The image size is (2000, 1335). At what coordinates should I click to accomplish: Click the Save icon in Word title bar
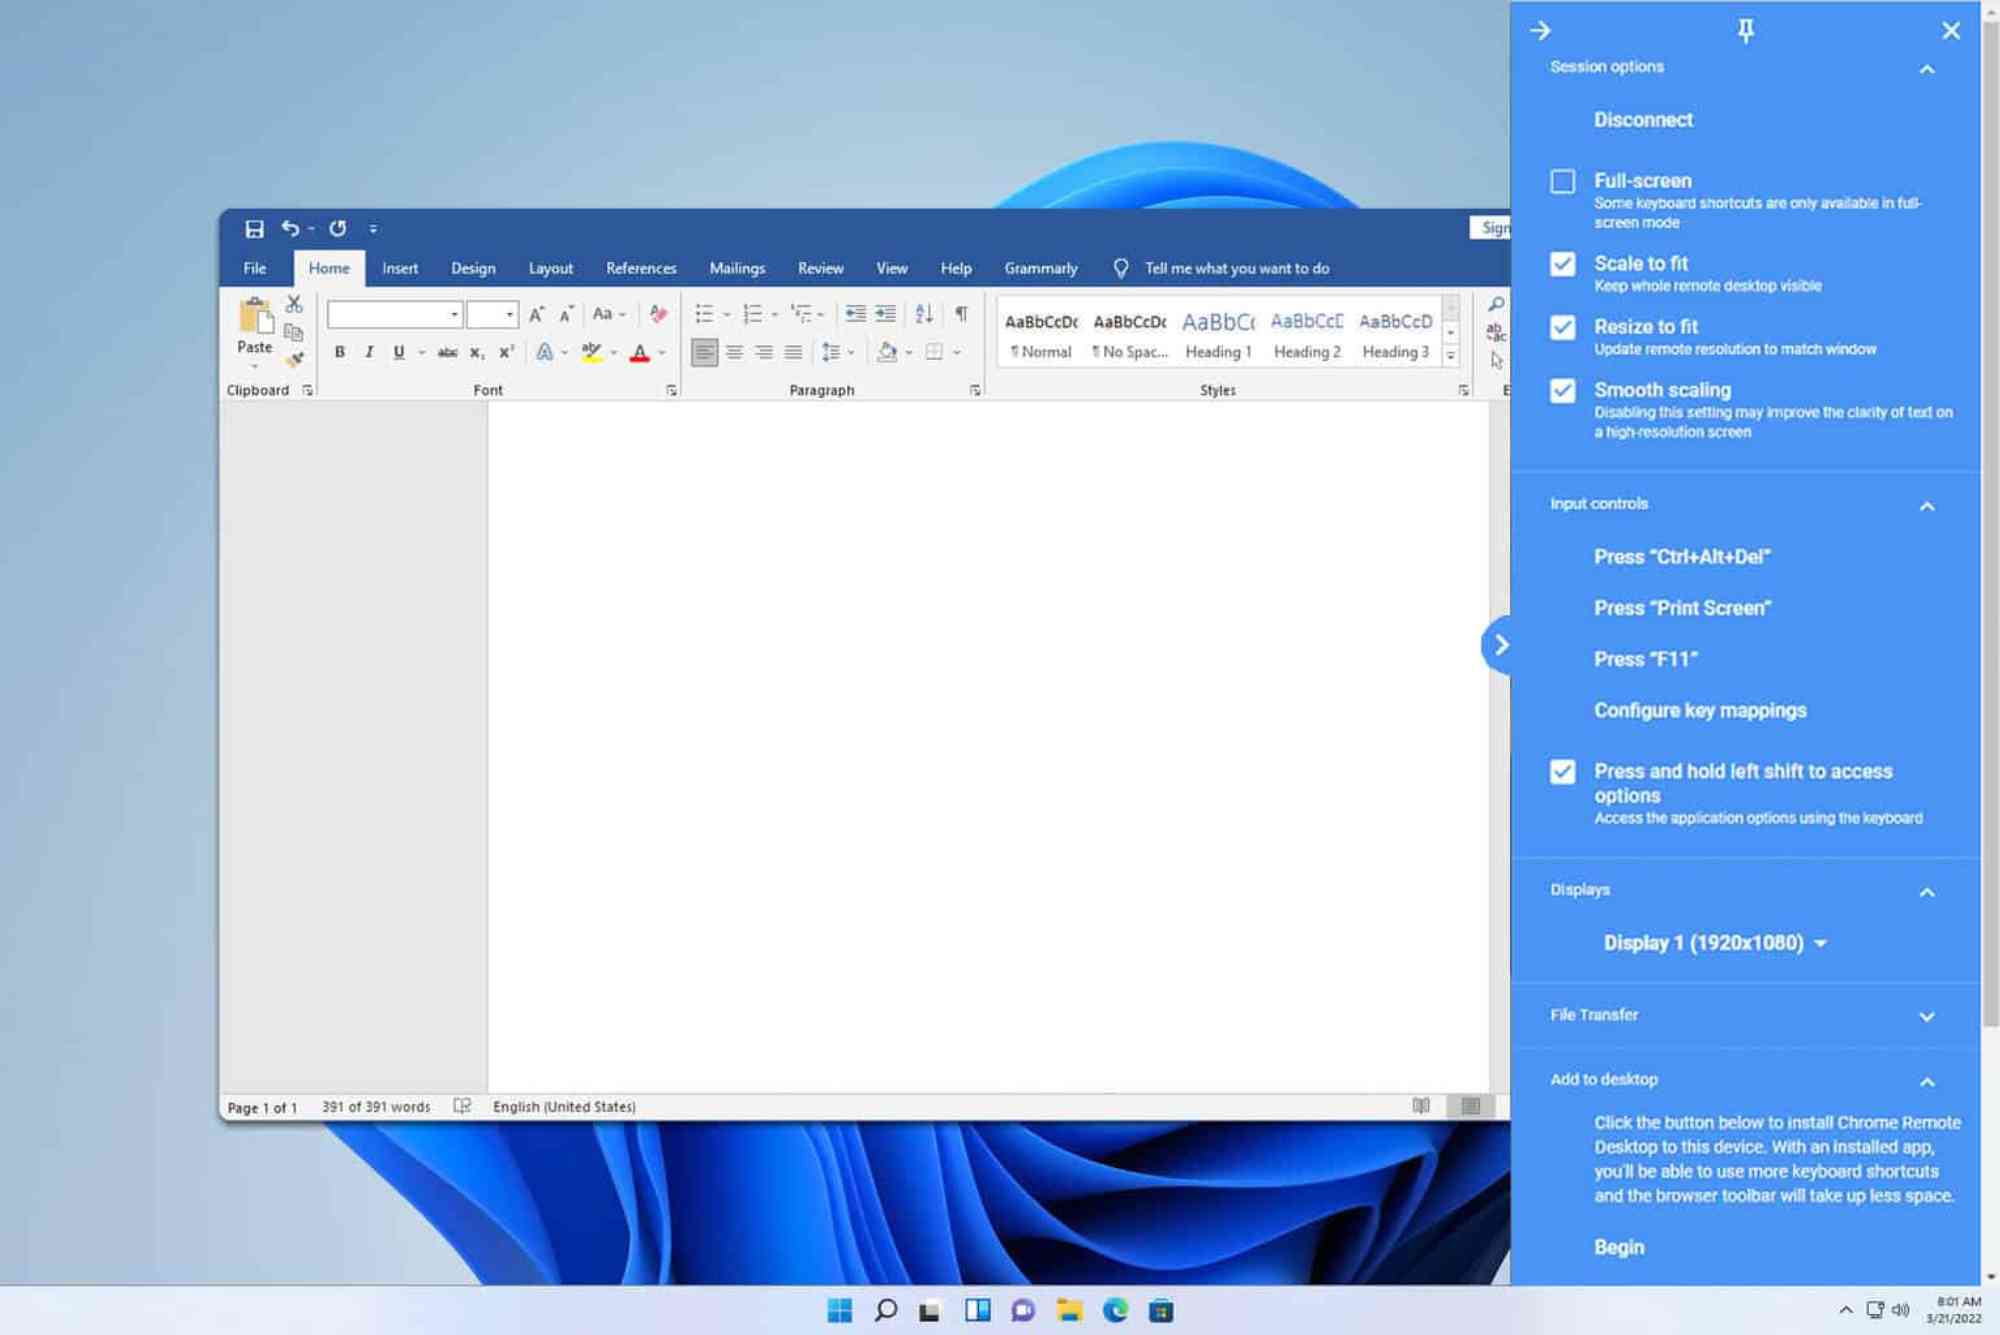point(254,229)
